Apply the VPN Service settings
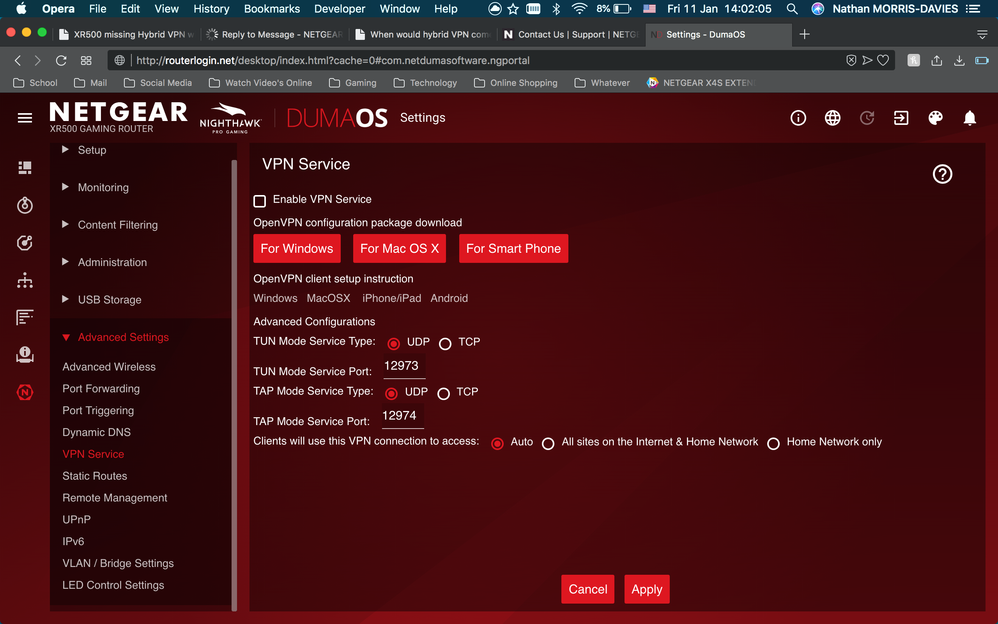This screenshot has width=998, height=624. [x=646, y=589]
